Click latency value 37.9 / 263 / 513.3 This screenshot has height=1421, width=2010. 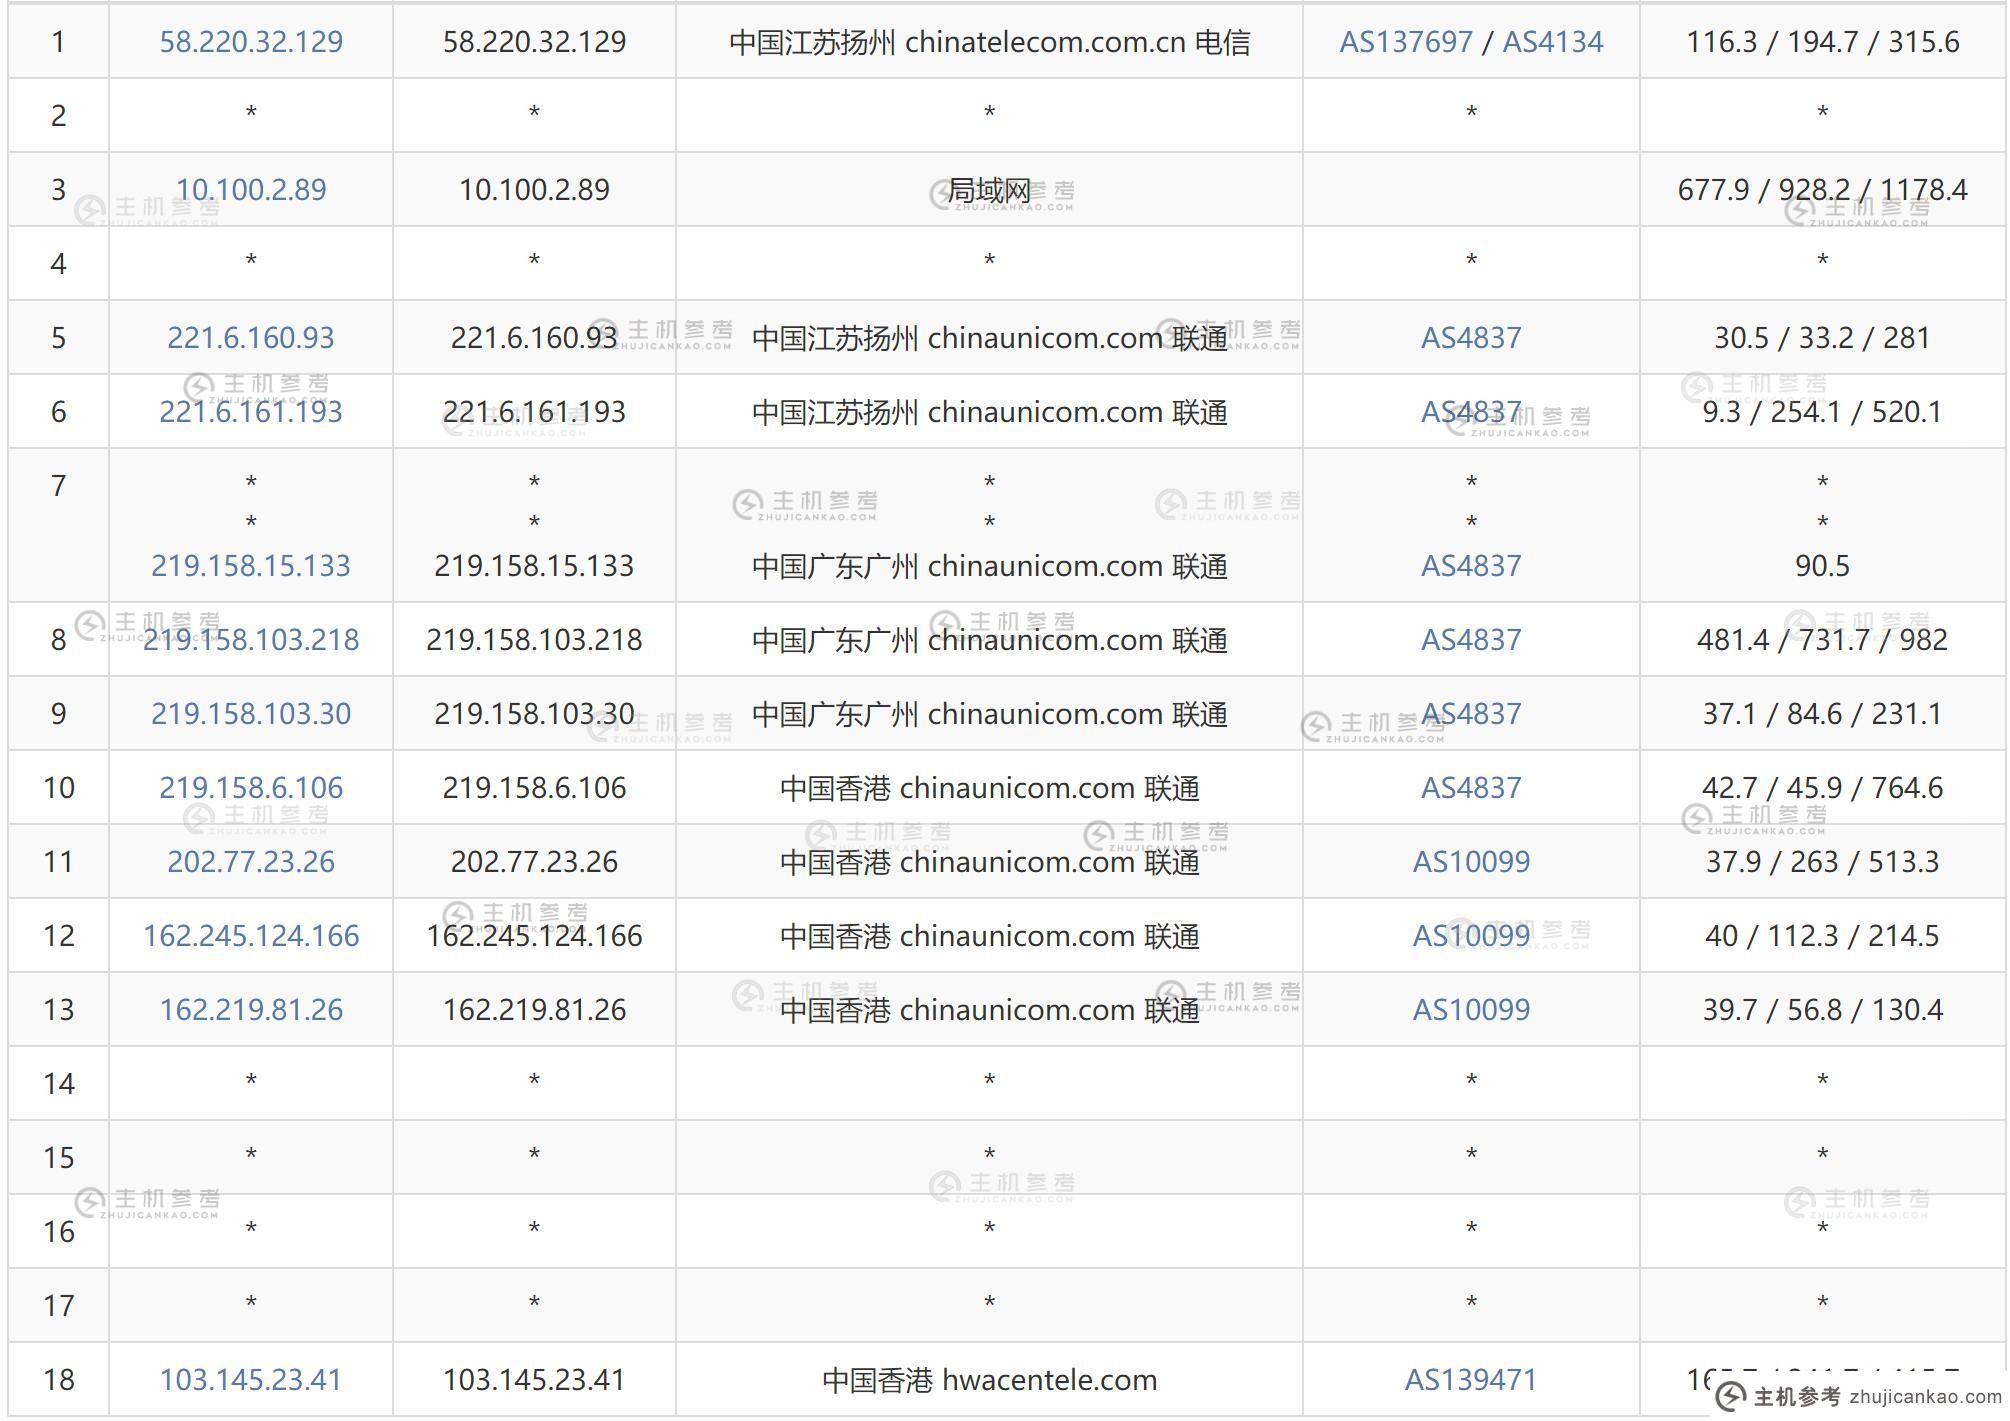click(x=1822, y=862)
